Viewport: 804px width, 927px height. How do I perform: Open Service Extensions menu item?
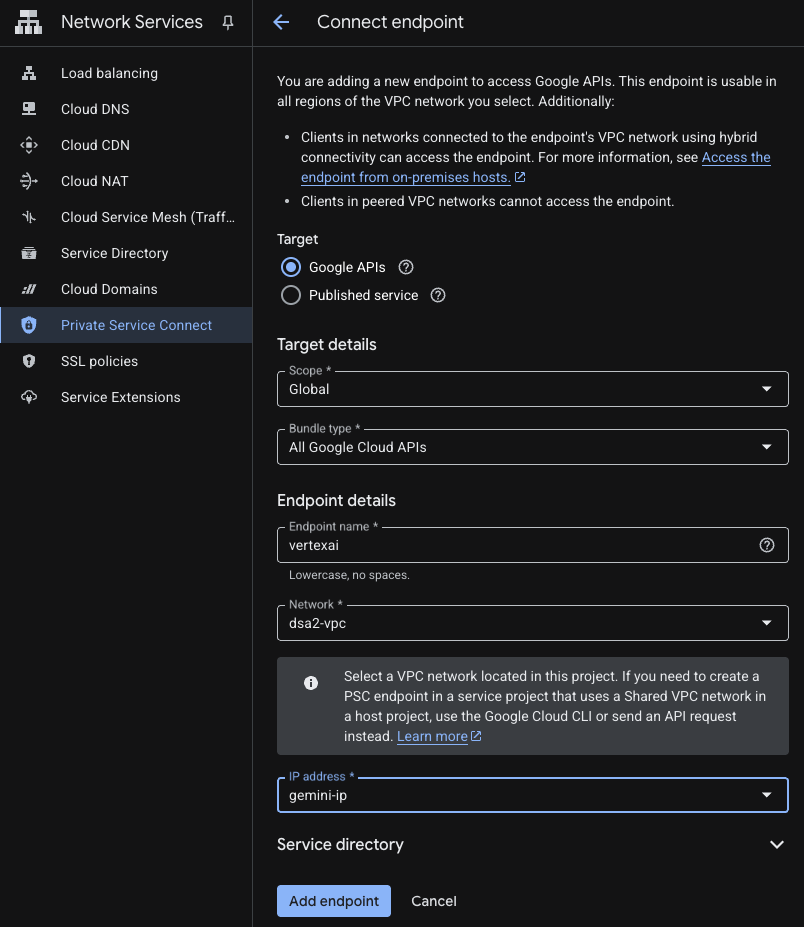(x=127, y=397)
